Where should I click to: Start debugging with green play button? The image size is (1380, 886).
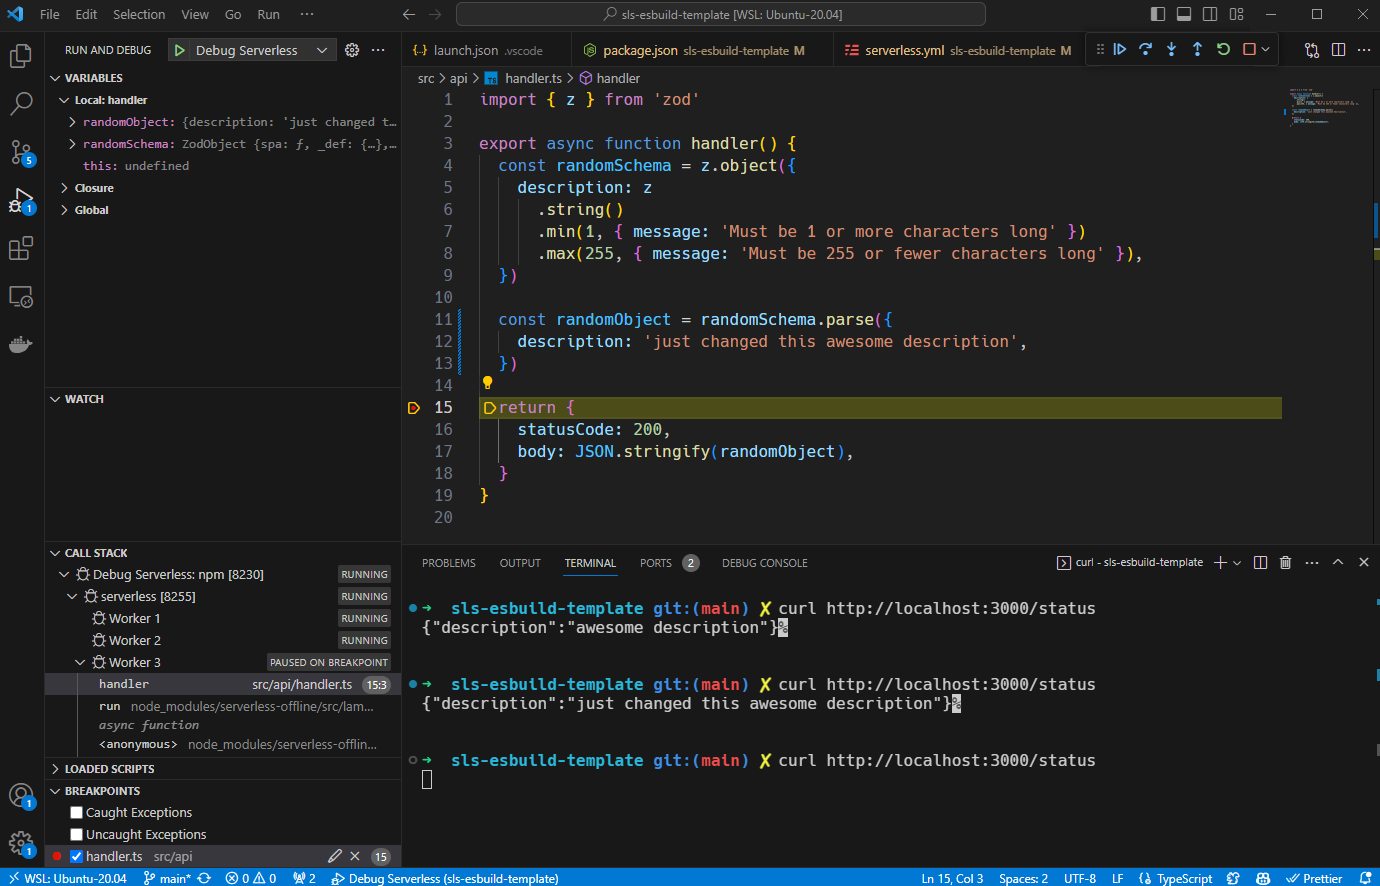tap(179, 50)
